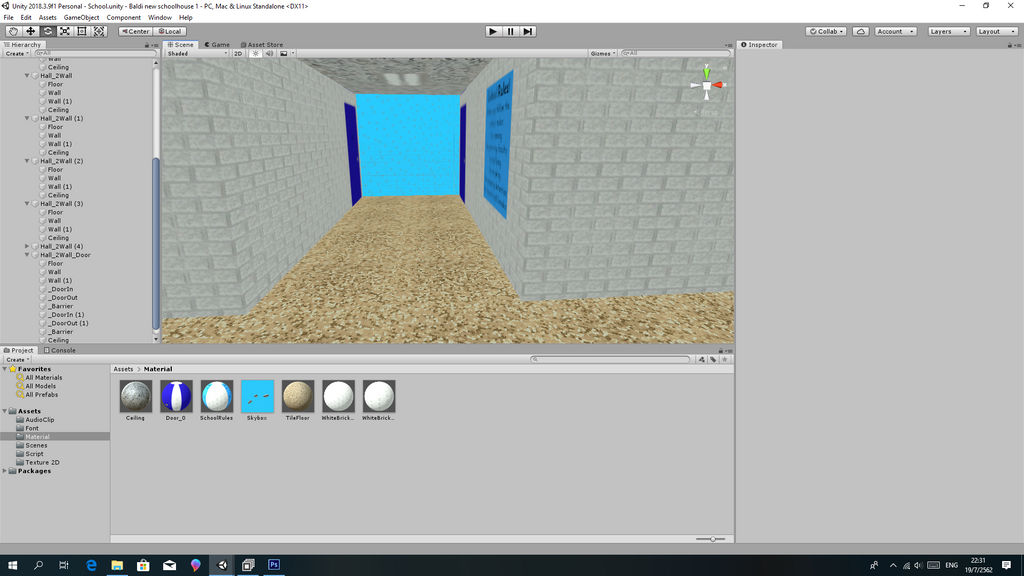Toggle scene audio

[x=270, y=54]
